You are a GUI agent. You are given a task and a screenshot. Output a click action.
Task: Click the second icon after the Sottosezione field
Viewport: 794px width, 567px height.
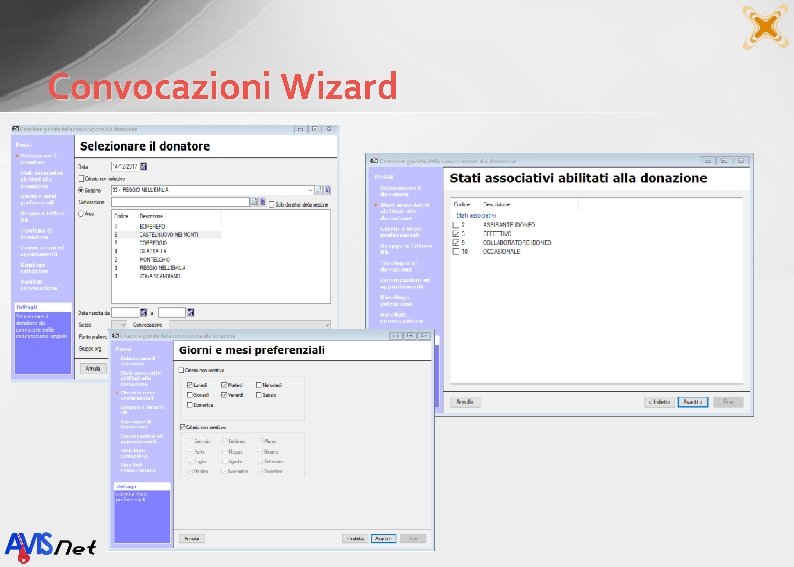point(262,202)
